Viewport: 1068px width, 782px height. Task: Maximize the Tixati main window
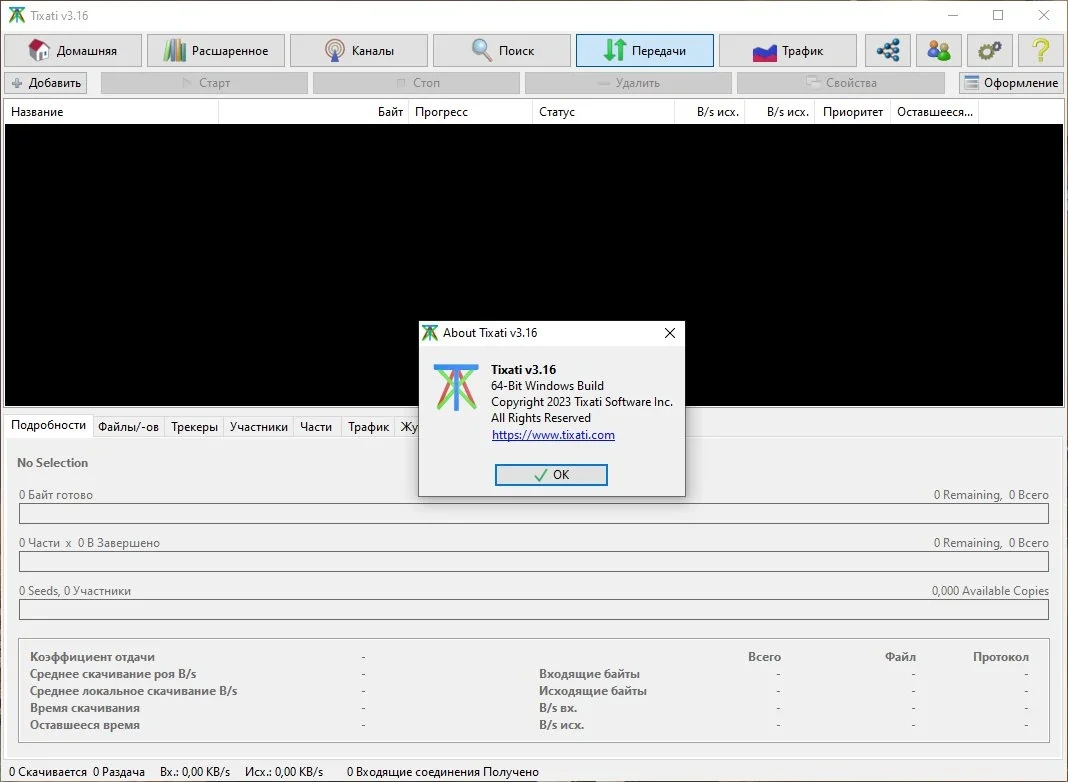point(998,15)
